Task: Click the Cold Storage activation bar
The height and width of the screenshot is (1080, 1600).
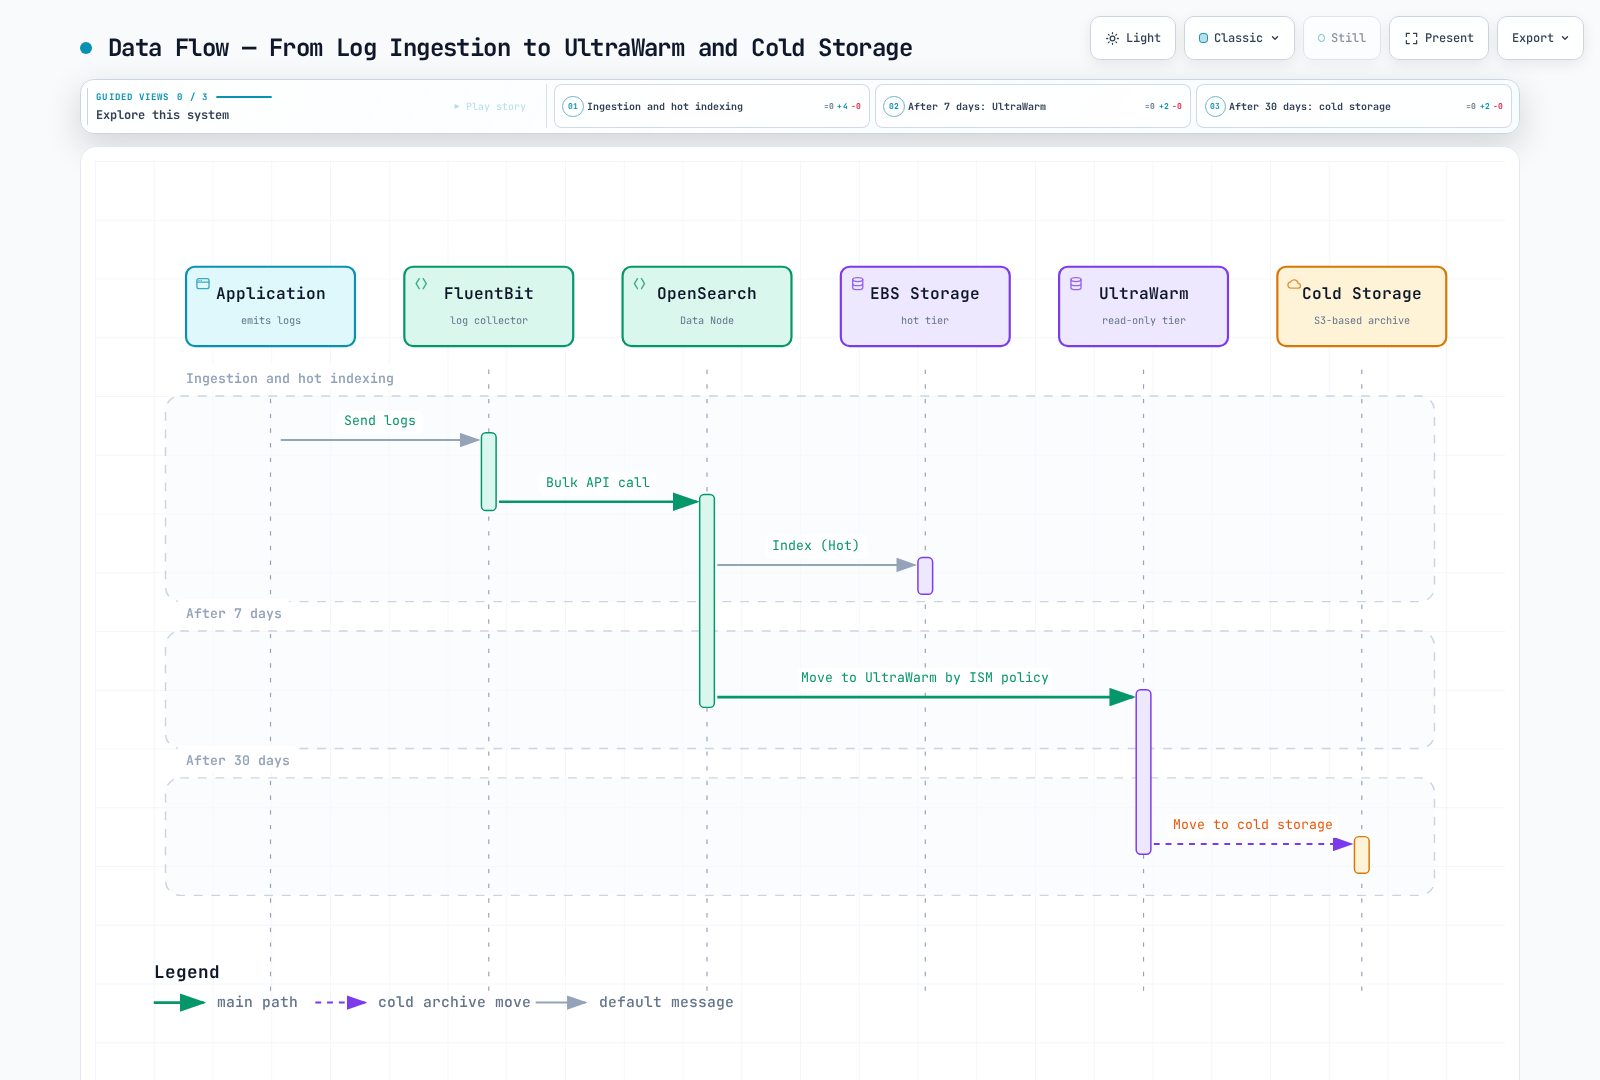Action: 1361,855
